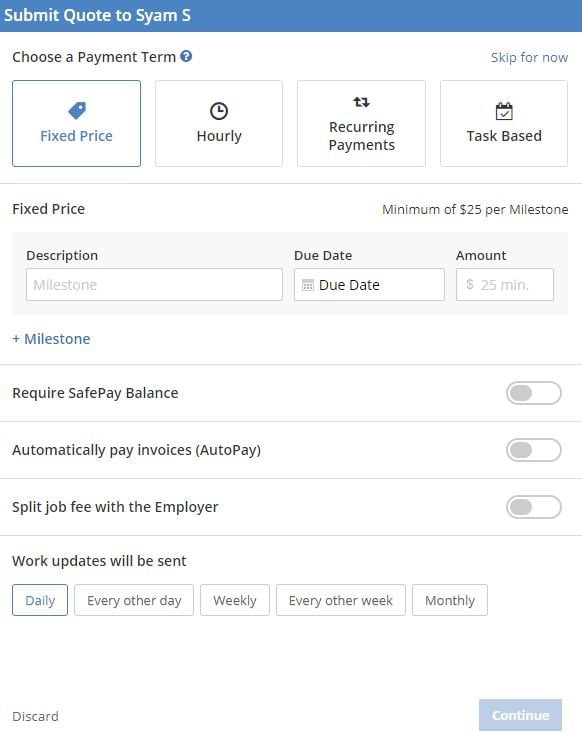Select Weekly work updates
Screen dimensions: 582x744
(235, 600)
